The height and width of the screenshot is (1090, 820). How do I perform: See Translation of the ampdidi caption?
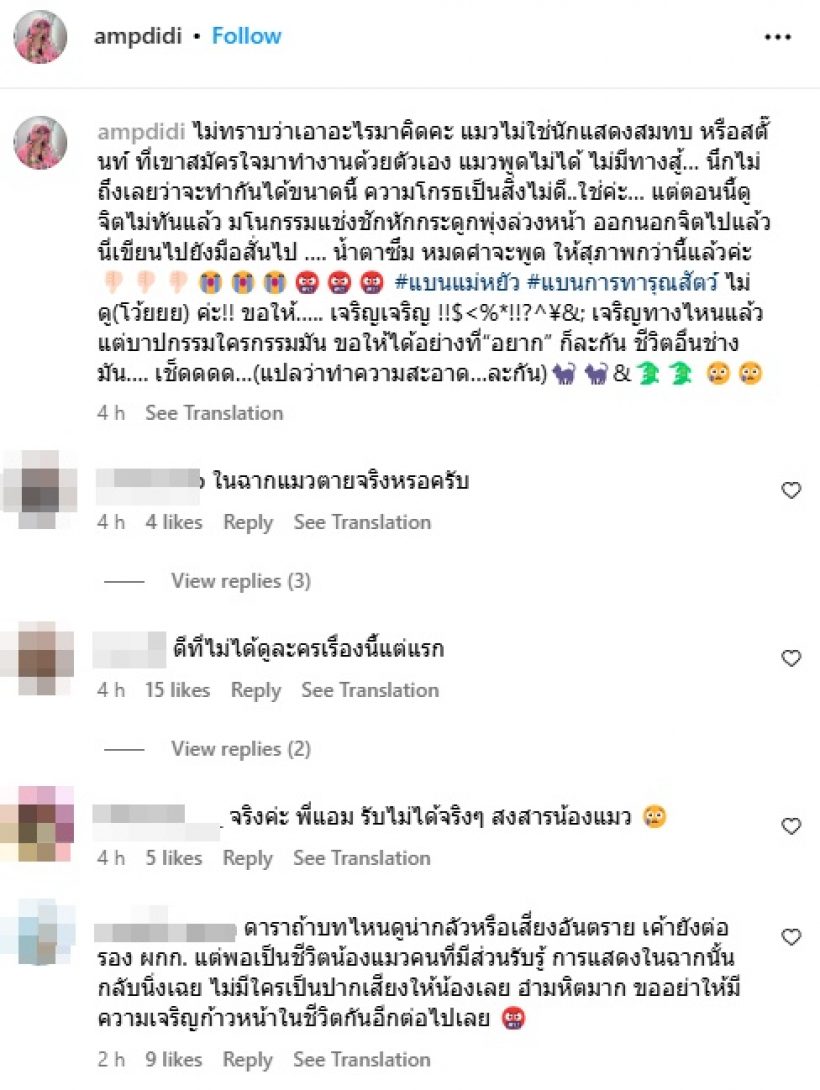(214, 413)
